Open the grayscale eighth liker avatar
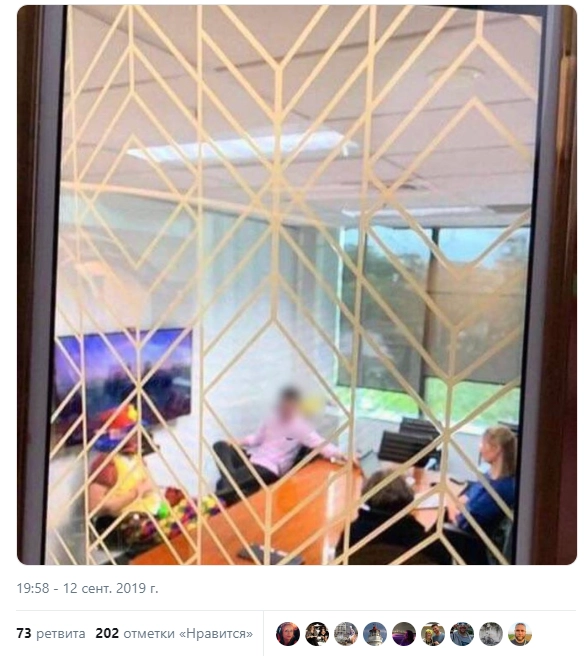This screenshot has width=585, height=656. point(491,634)
